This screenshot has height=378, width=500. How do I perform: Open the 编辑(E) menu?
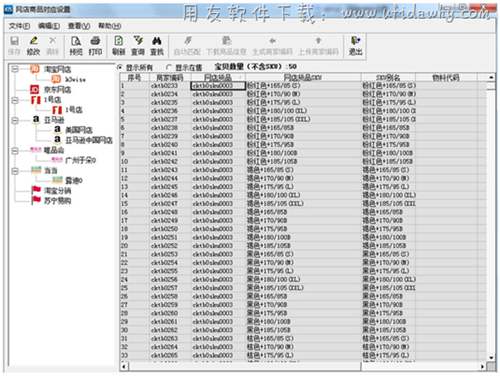coord(49,26)
